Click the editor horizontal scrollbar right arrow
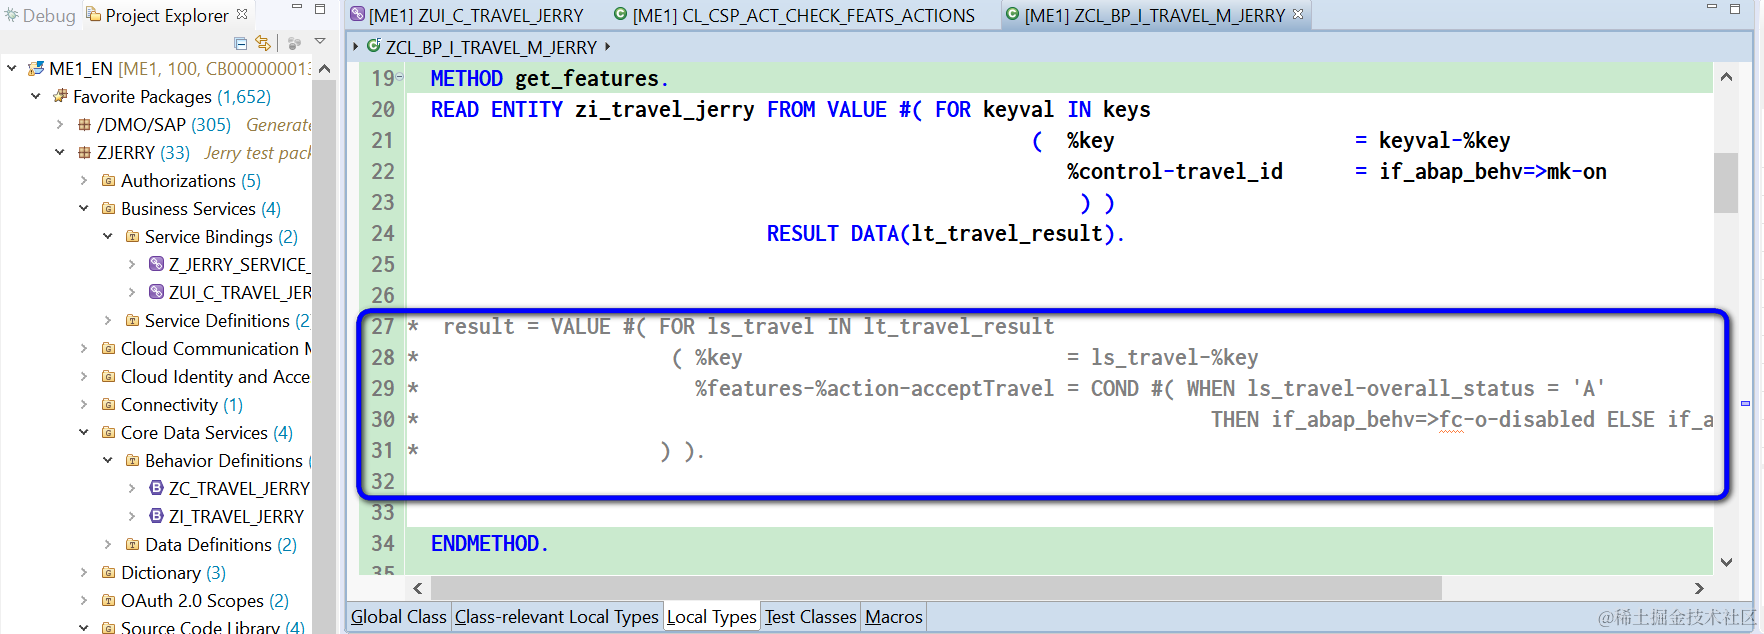 click(1698, 588)
